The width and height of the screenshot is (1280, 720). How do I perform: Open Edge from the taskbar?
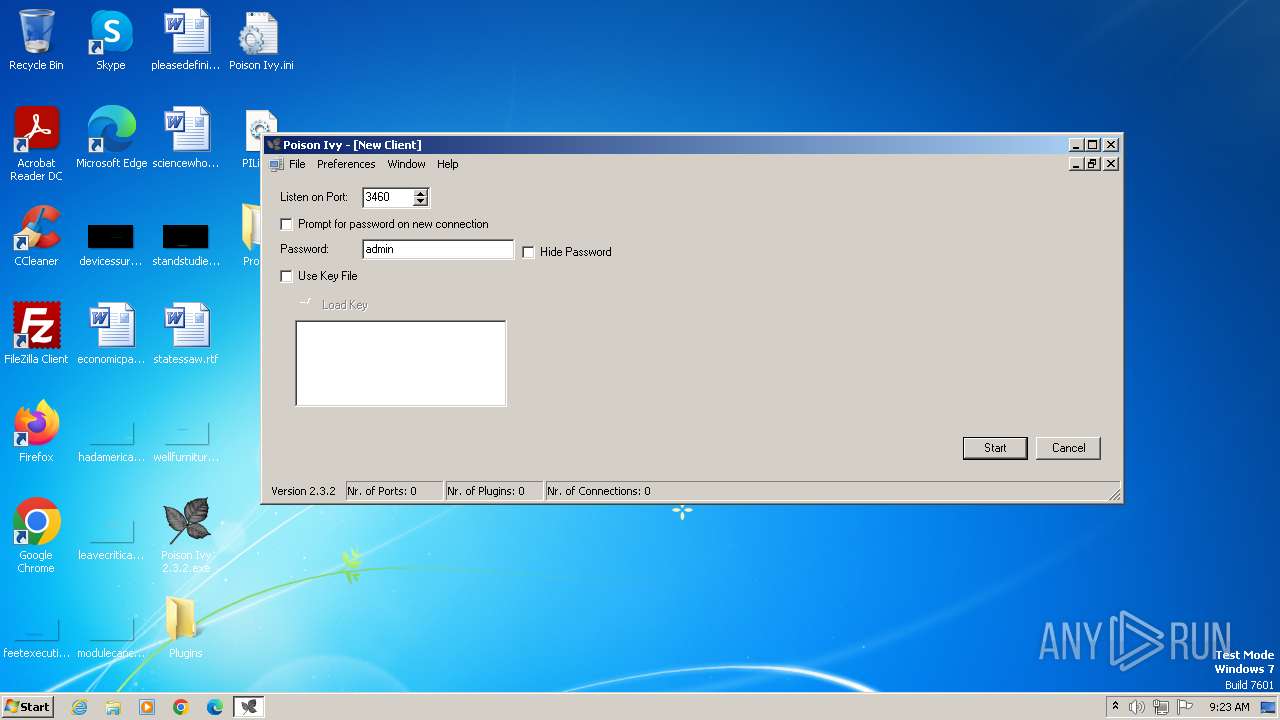pyautogui.click(x=215, y=707)
